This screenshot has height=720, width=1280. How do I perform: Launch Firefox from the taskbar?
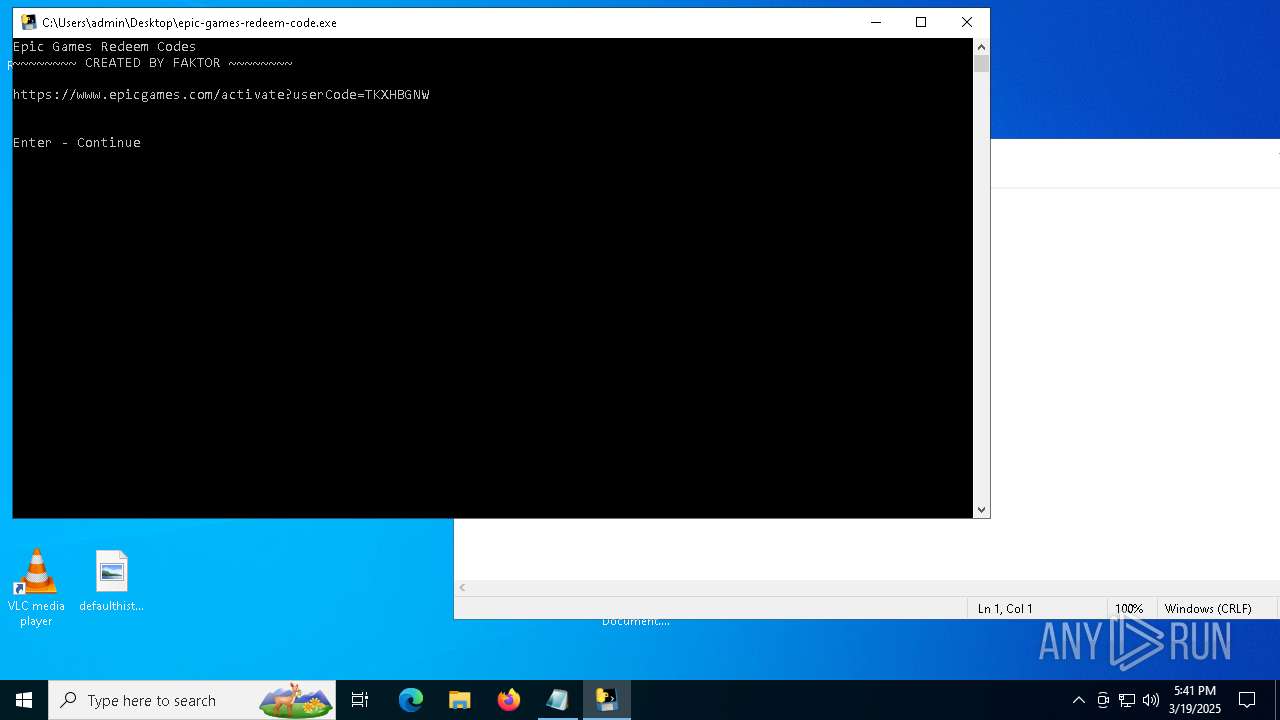click(x=509, y=700)
